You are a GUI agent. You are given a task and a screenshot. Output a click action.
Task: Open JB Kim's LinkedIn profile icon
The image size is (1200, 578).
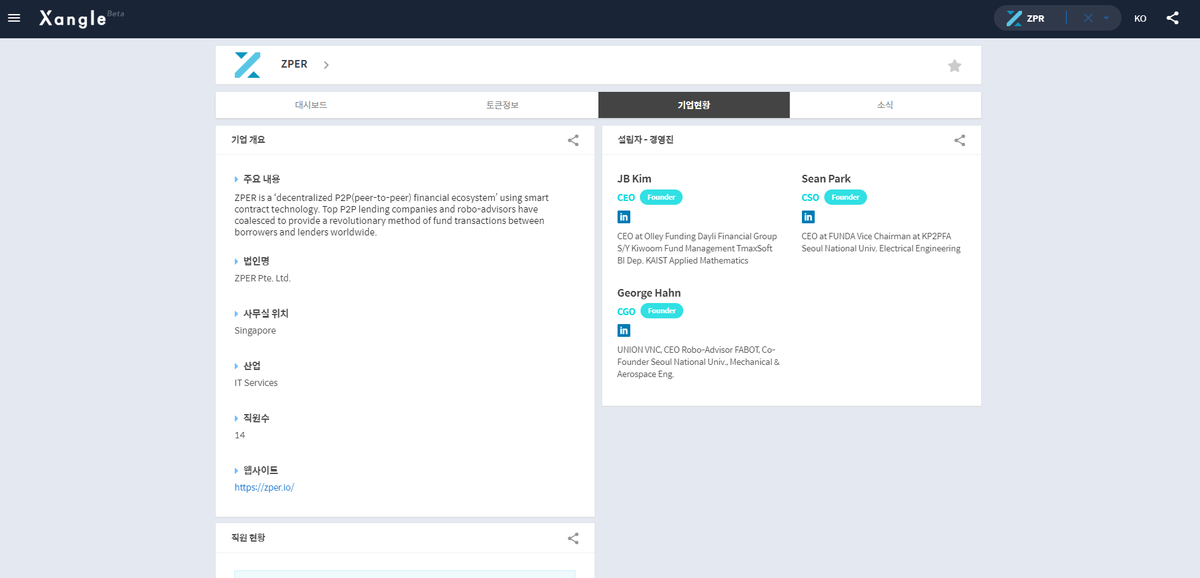[624, 216]
